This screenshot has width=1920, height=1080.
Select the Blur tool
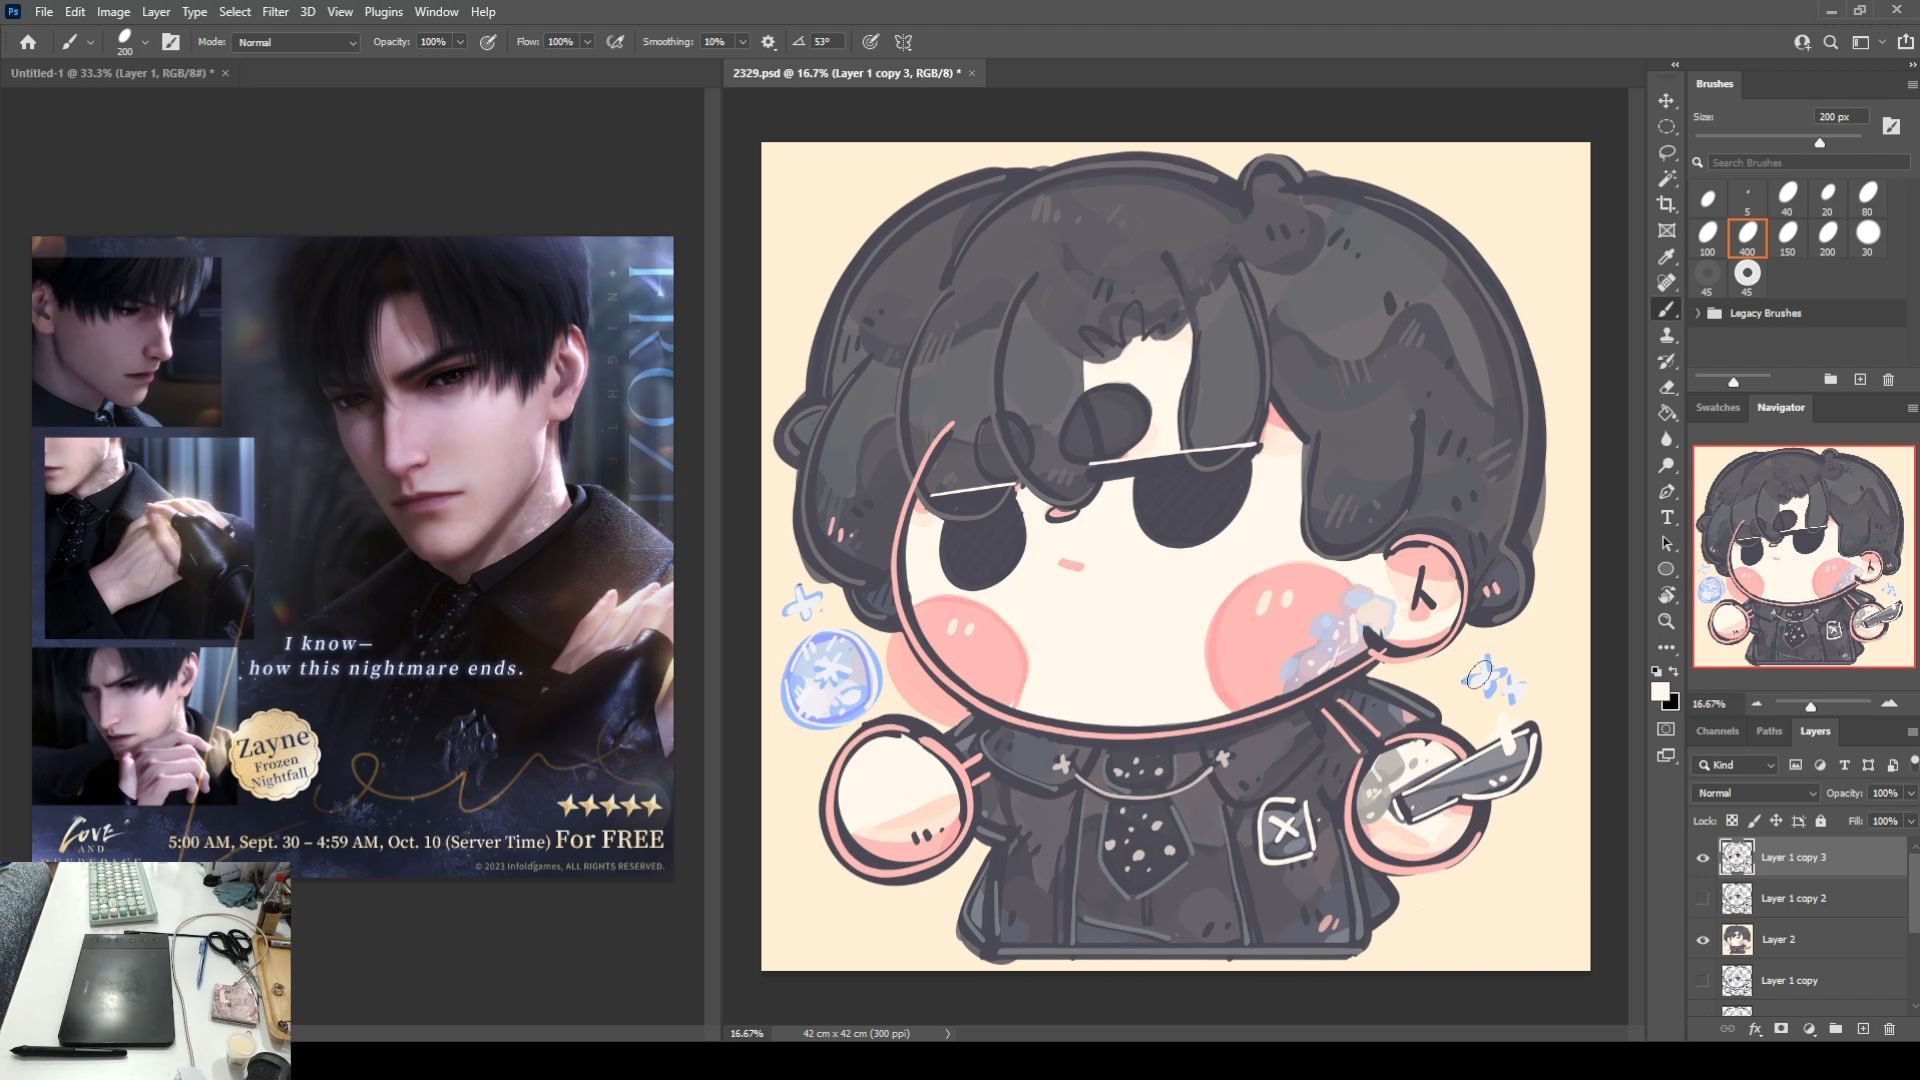tap(1666, 439)
